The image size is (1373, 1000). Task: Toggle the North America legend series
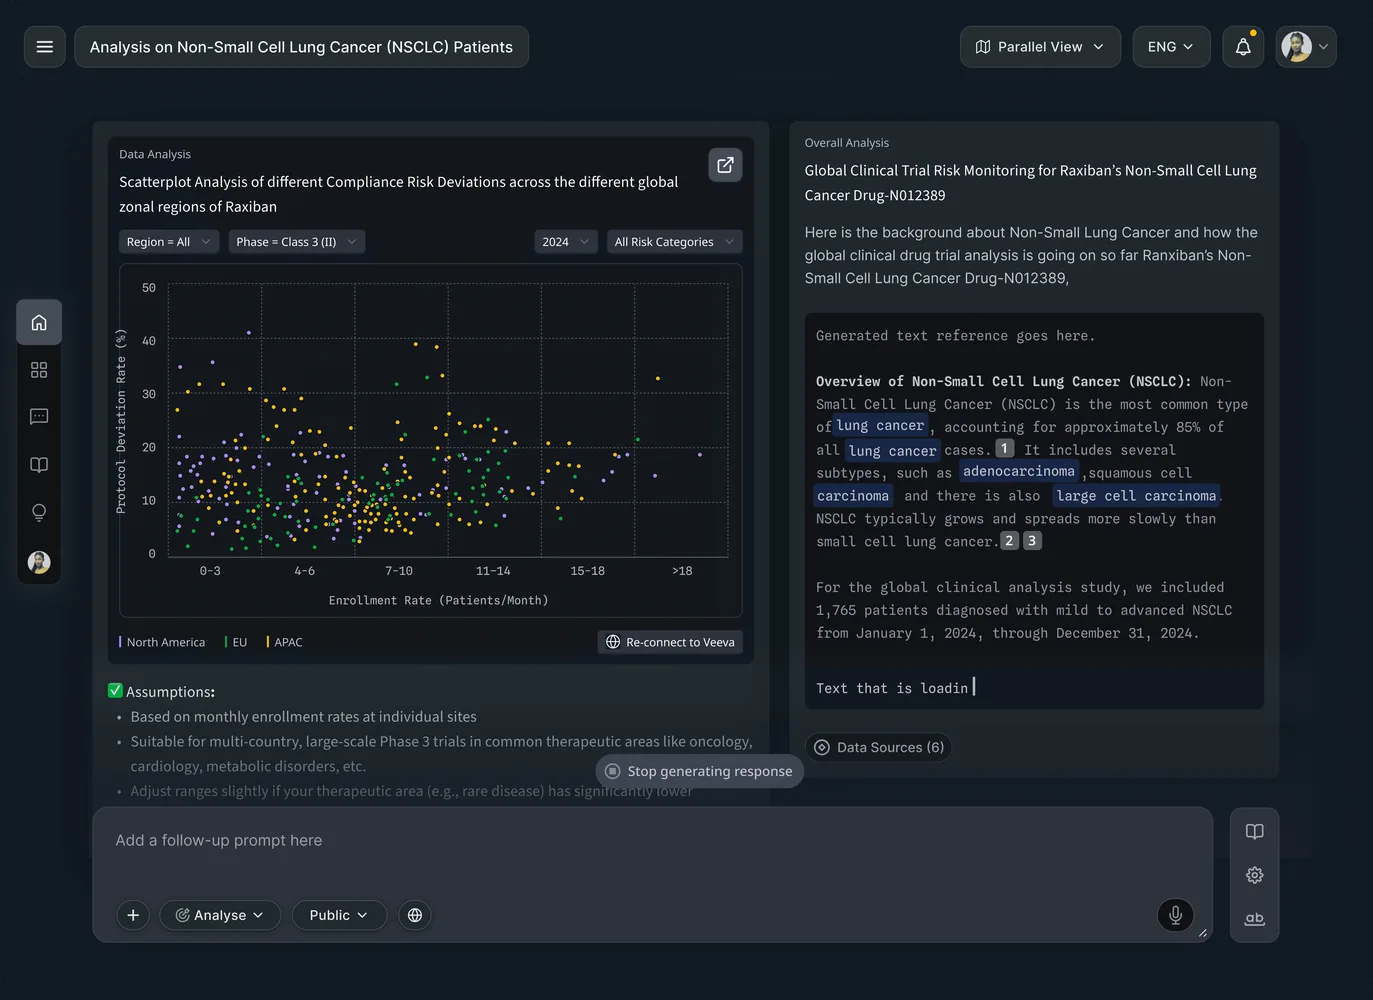tap(162, 642)
